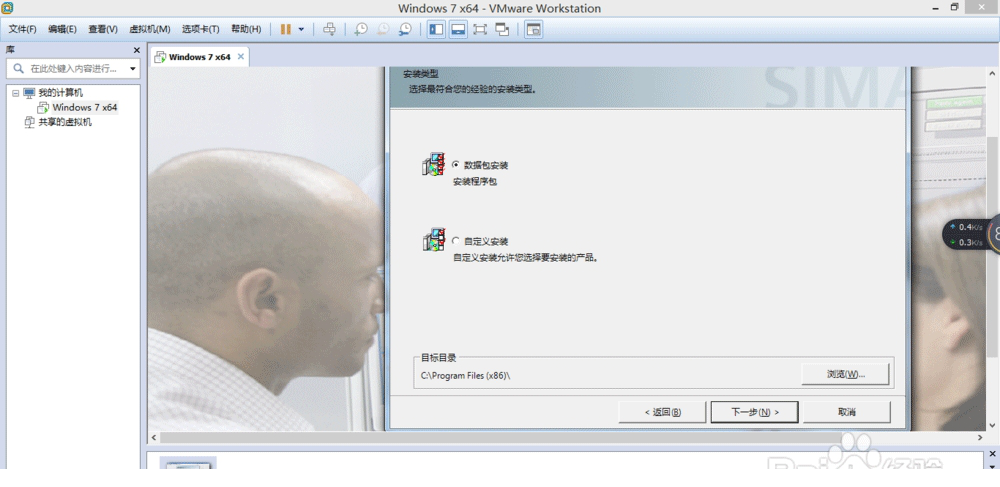This screenshot has width=1000, height=487.
Task: Open the 查看(V) menu
Action: click(103, 29)
